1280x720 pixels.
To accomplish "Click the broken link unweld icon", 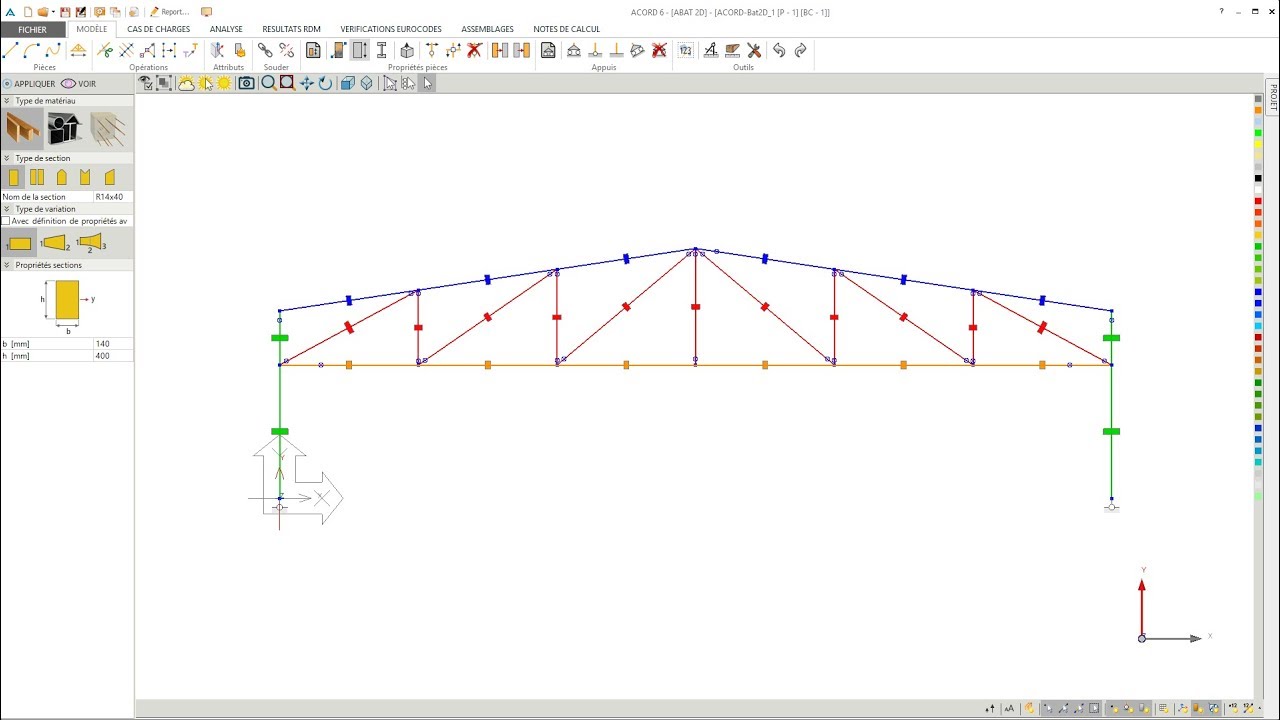I will click(x=286, y=50).
